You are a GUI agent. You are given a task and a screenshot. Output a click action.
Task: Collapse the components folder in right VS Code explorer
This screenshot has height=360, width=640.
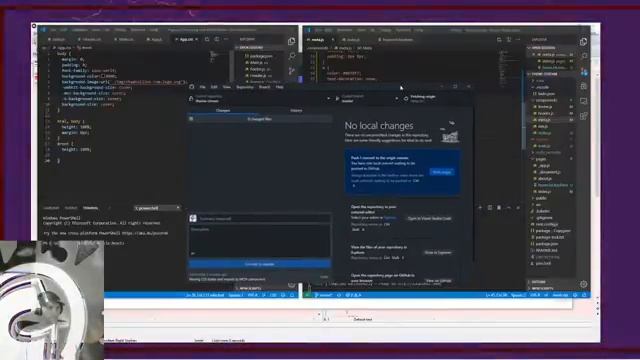pos(546,100)
